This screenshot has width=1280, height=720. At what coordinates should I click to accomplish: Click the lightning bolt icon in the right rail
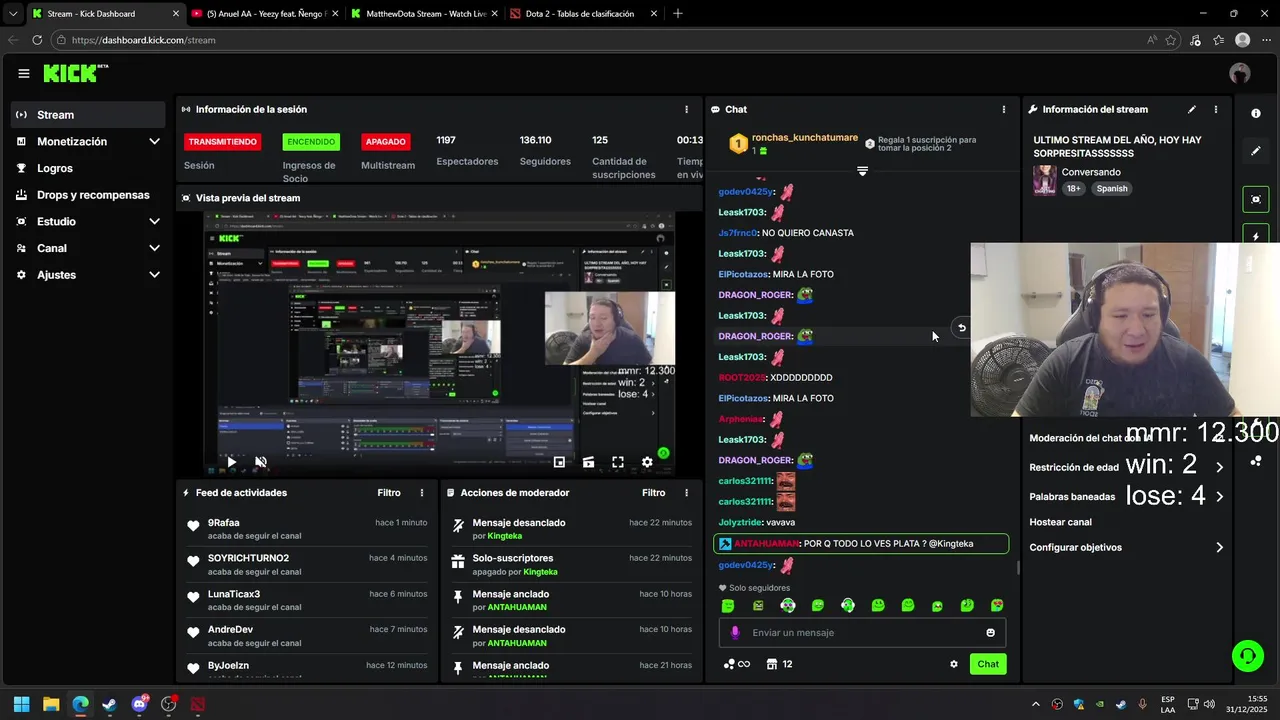[x=1256, y=236]
